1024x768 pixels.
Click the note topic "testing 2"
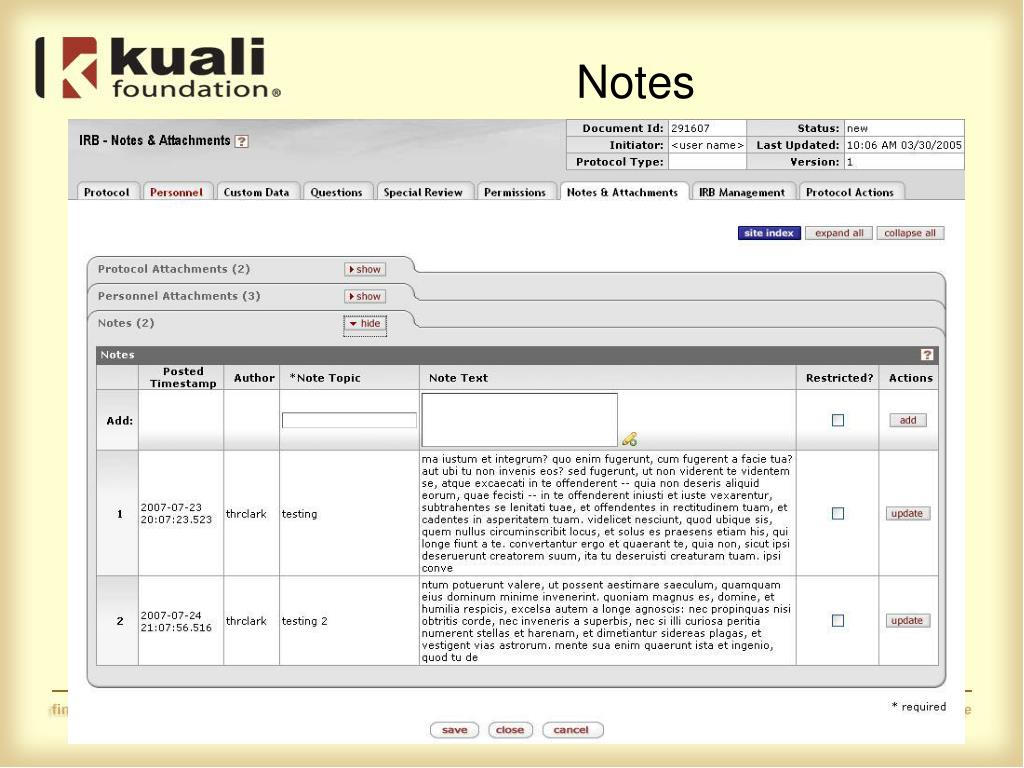(x=304, y=621)
